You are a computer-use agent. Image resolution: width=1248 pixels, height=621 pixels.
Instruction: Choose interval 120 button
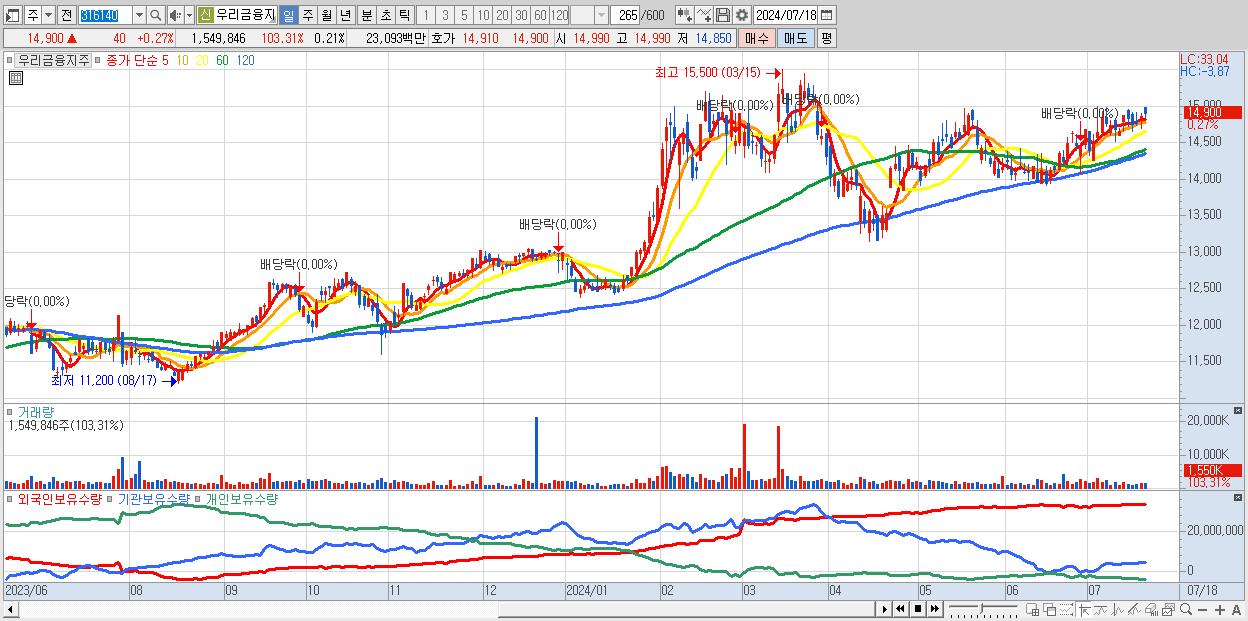click(x=559, y=15)
